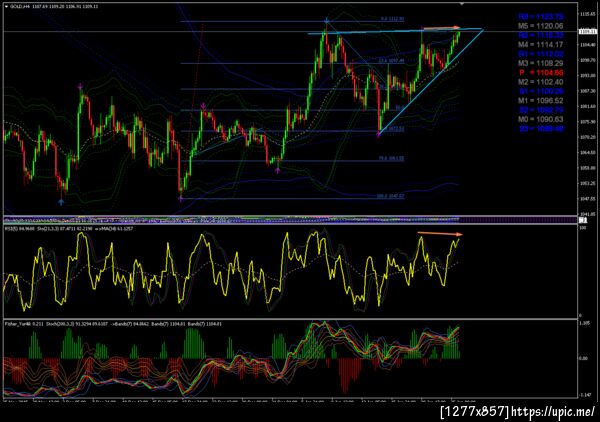Click the blue S1 support label
Screen dimensions: 600x422
[541, 91]
